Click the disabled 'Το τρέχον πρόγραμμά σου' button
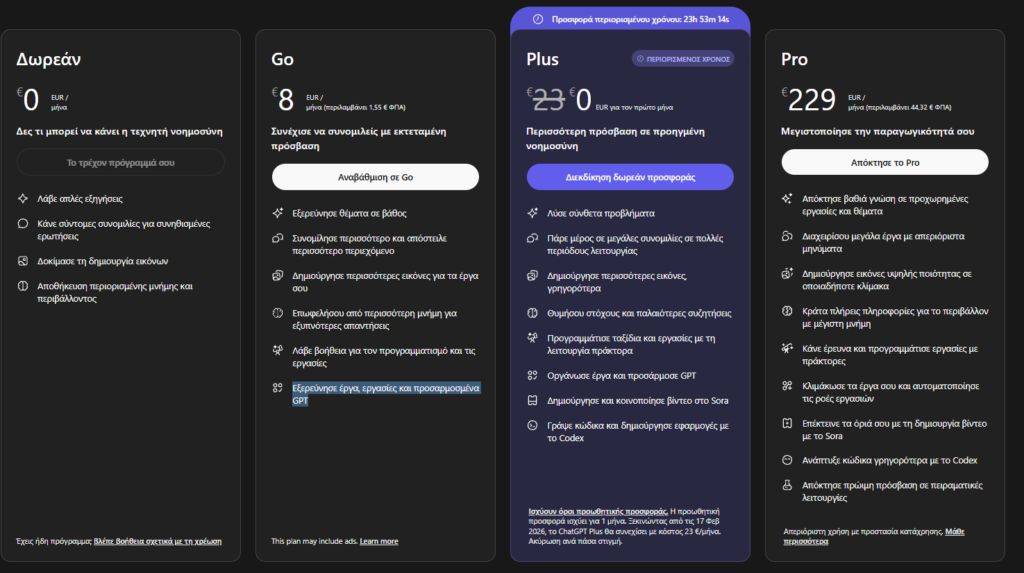 tap(120, 162)
